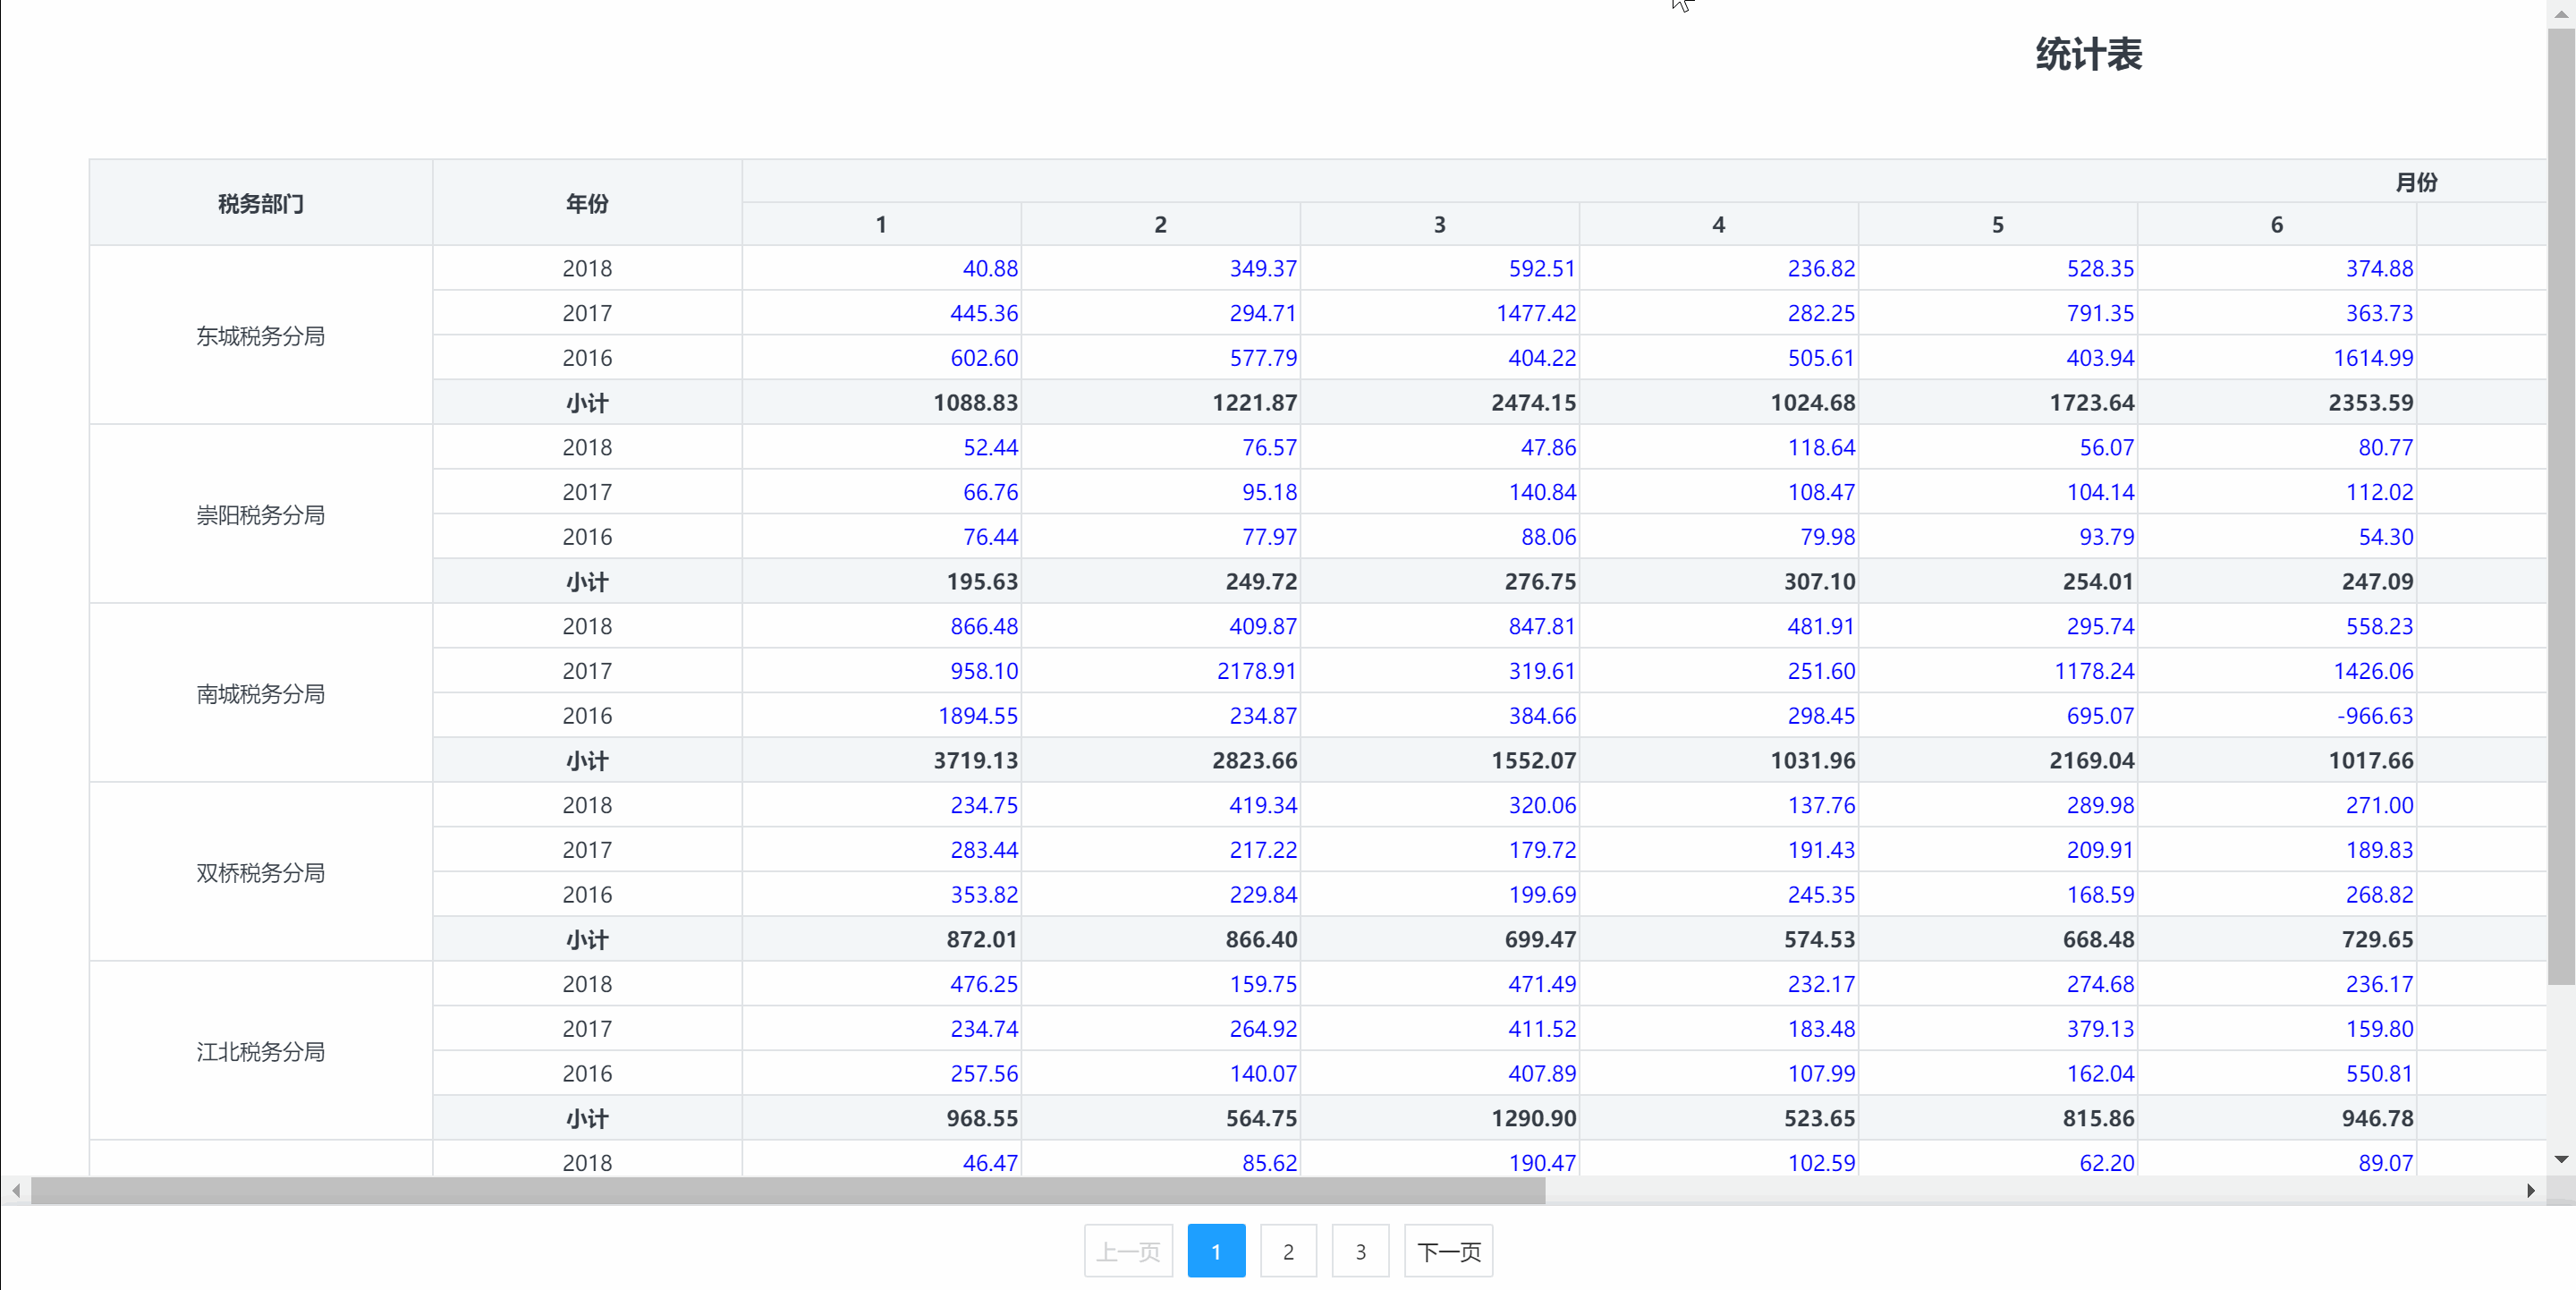
Task: Click the scroll left arrow on horizontal scrollbar
Action: pyautogui.click(x=16, y=1190)
